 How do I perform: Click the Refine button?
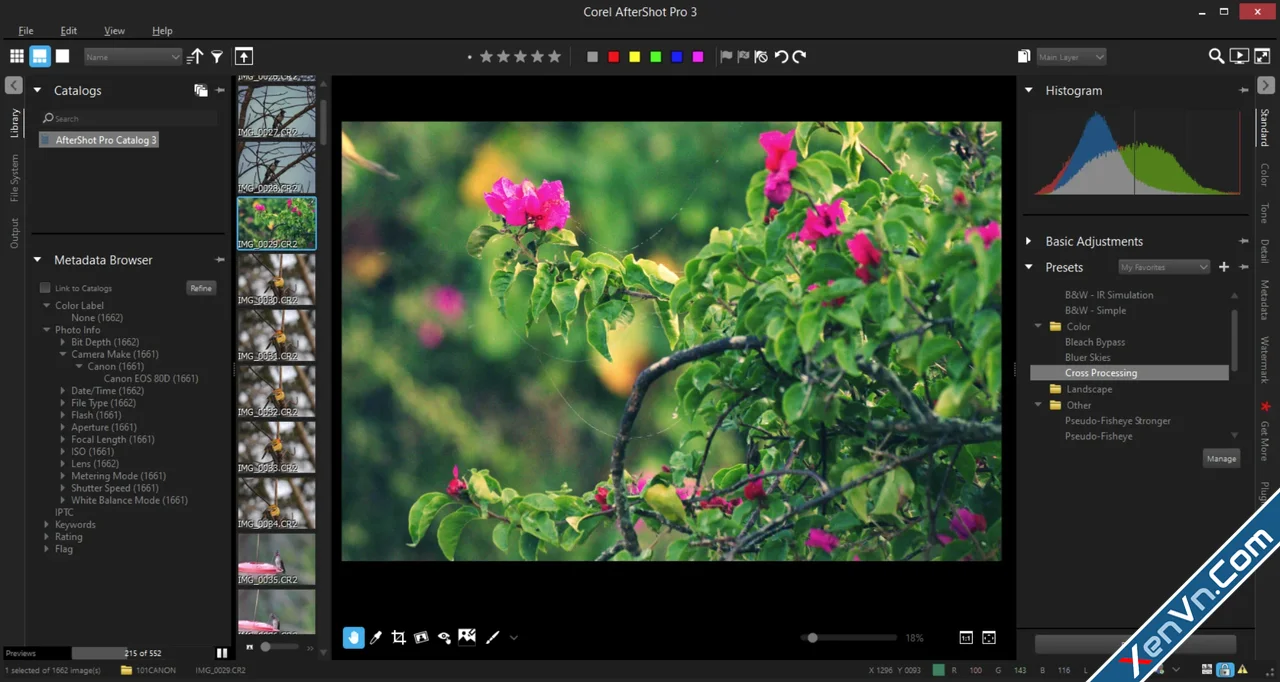coord(201,288)
